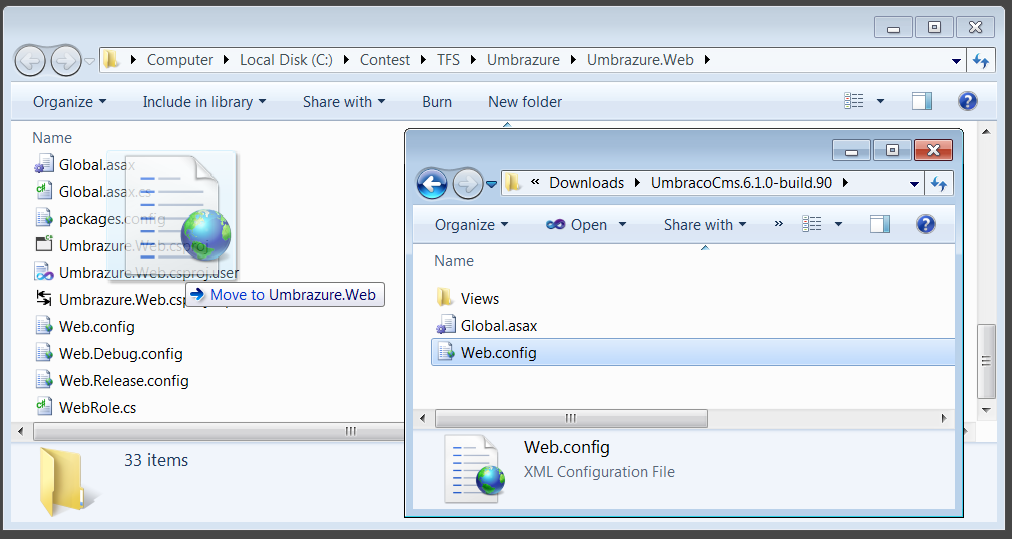Select the Umbrazure.Web.csproj.vspscc file icon
Image resolution: width=1012 pixels, height=539 pixels.
pyautogui.click(x=43, y=299)
